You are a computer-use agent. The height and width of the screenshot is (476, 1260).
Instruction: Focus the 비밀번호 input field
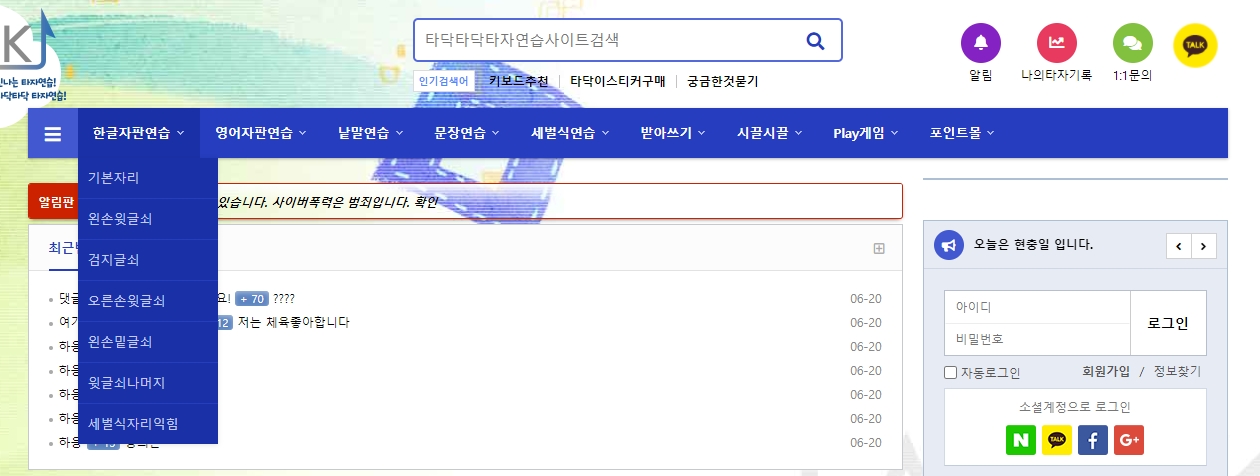point(1037,339)
